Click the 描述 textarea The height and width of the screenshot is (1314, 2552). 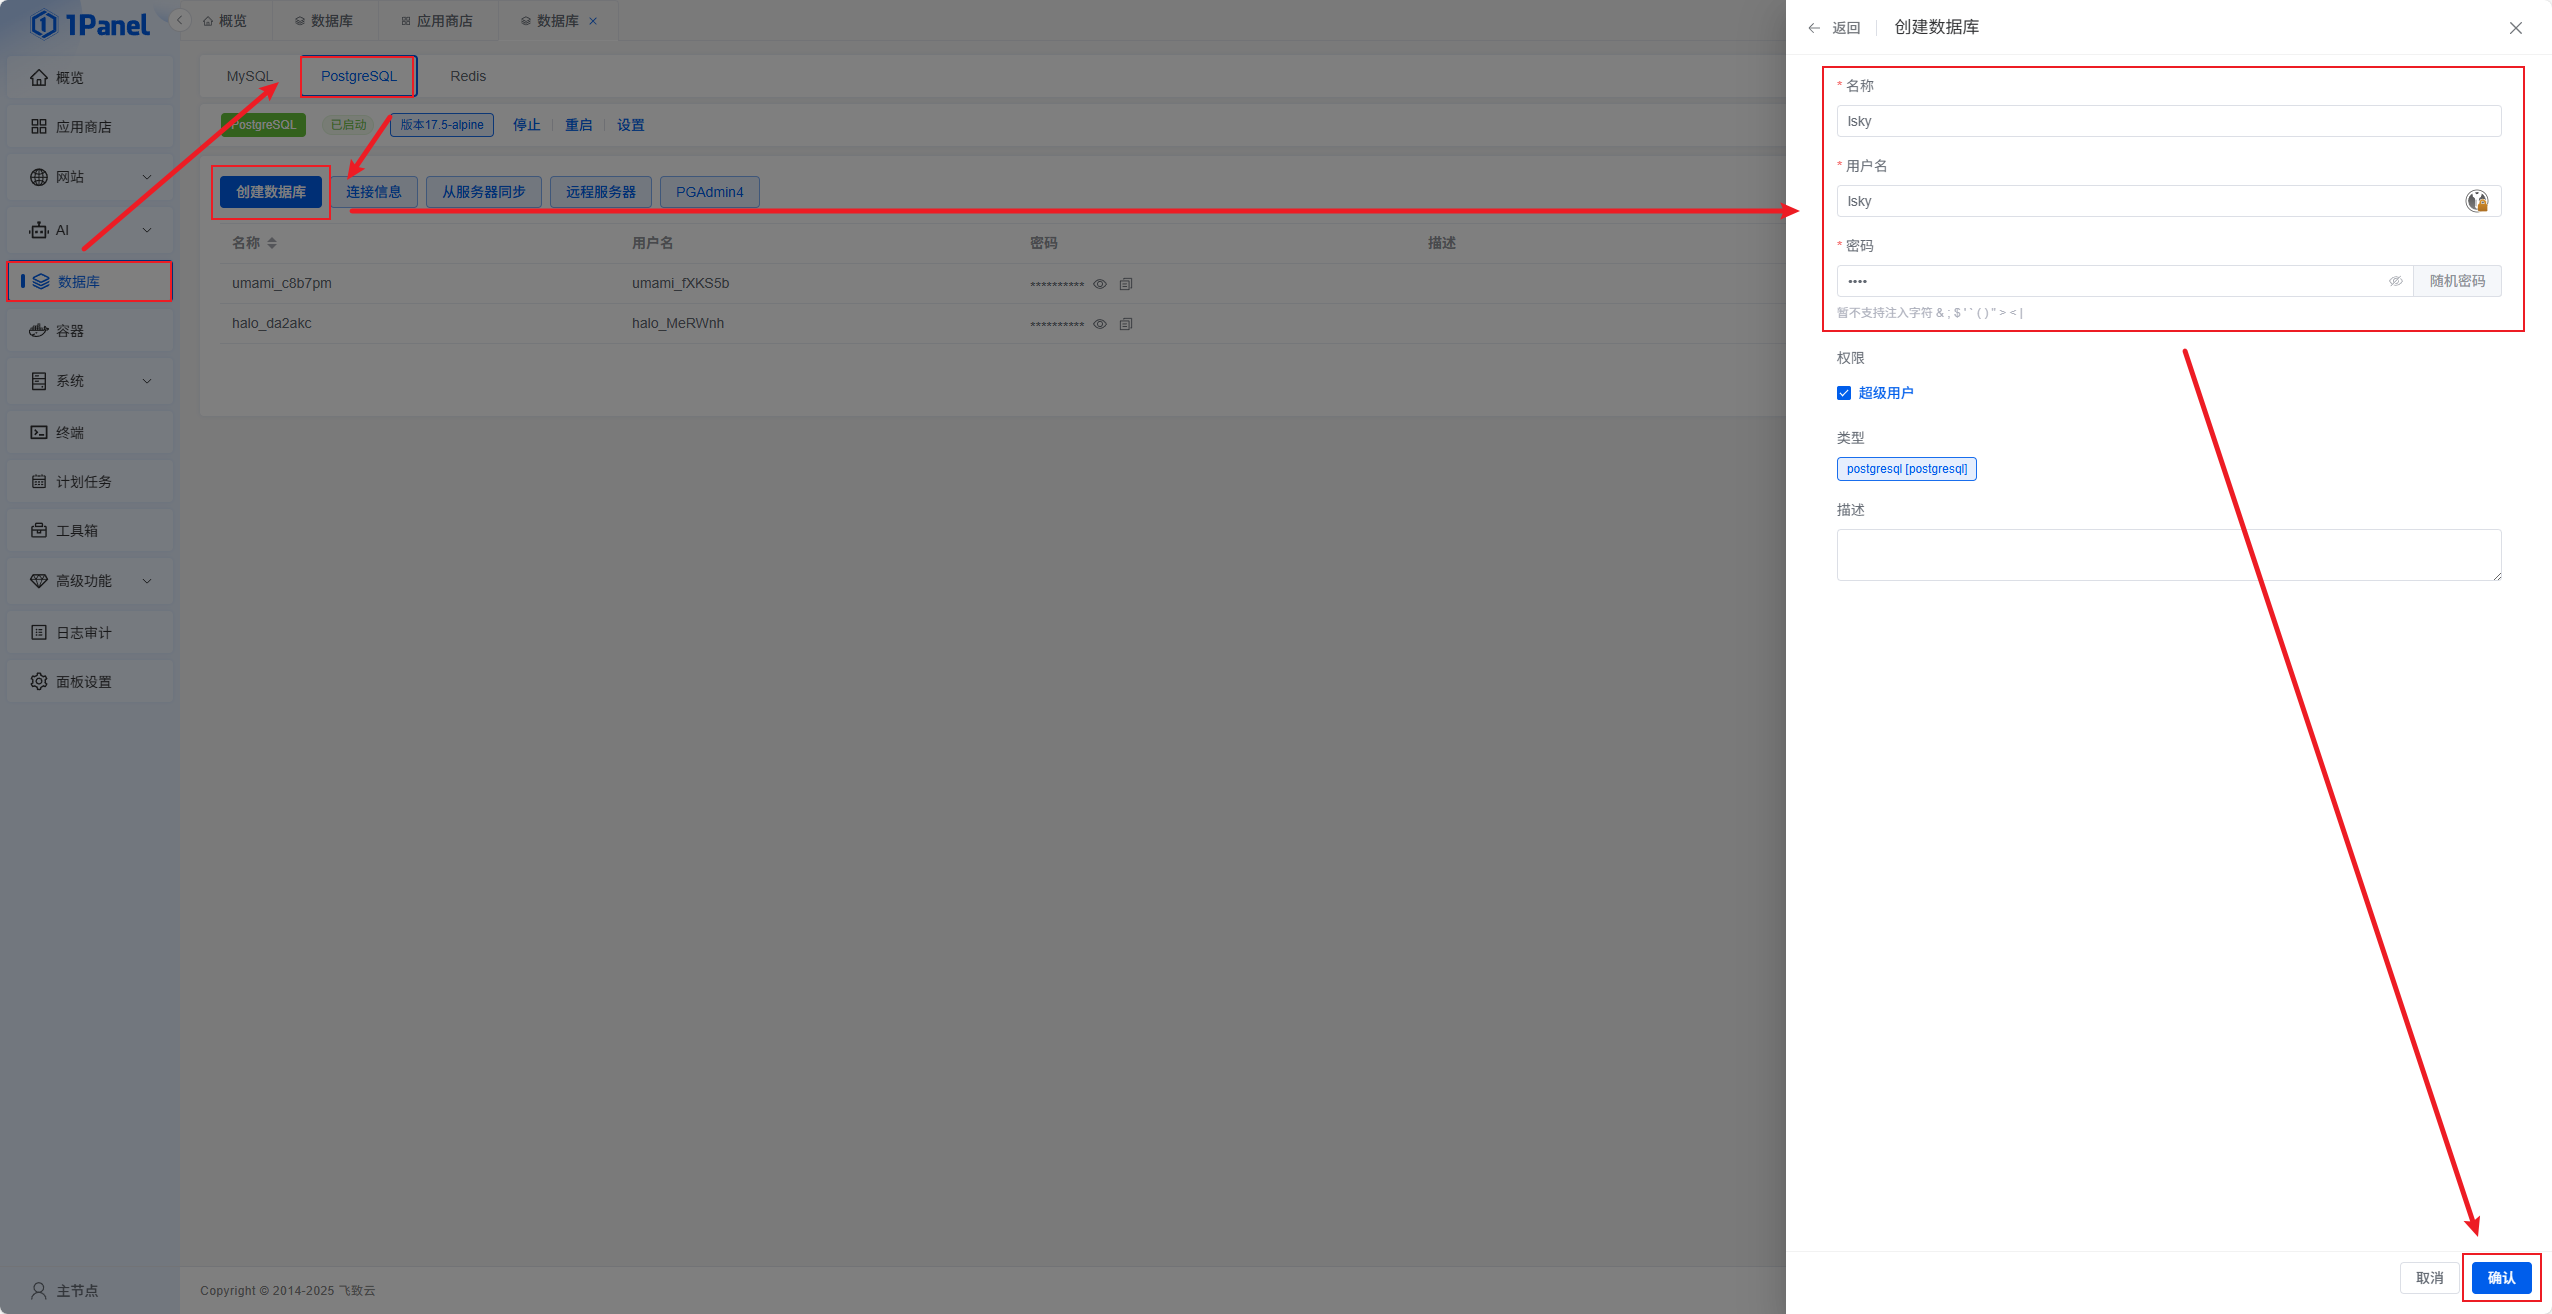point(2169,555)
